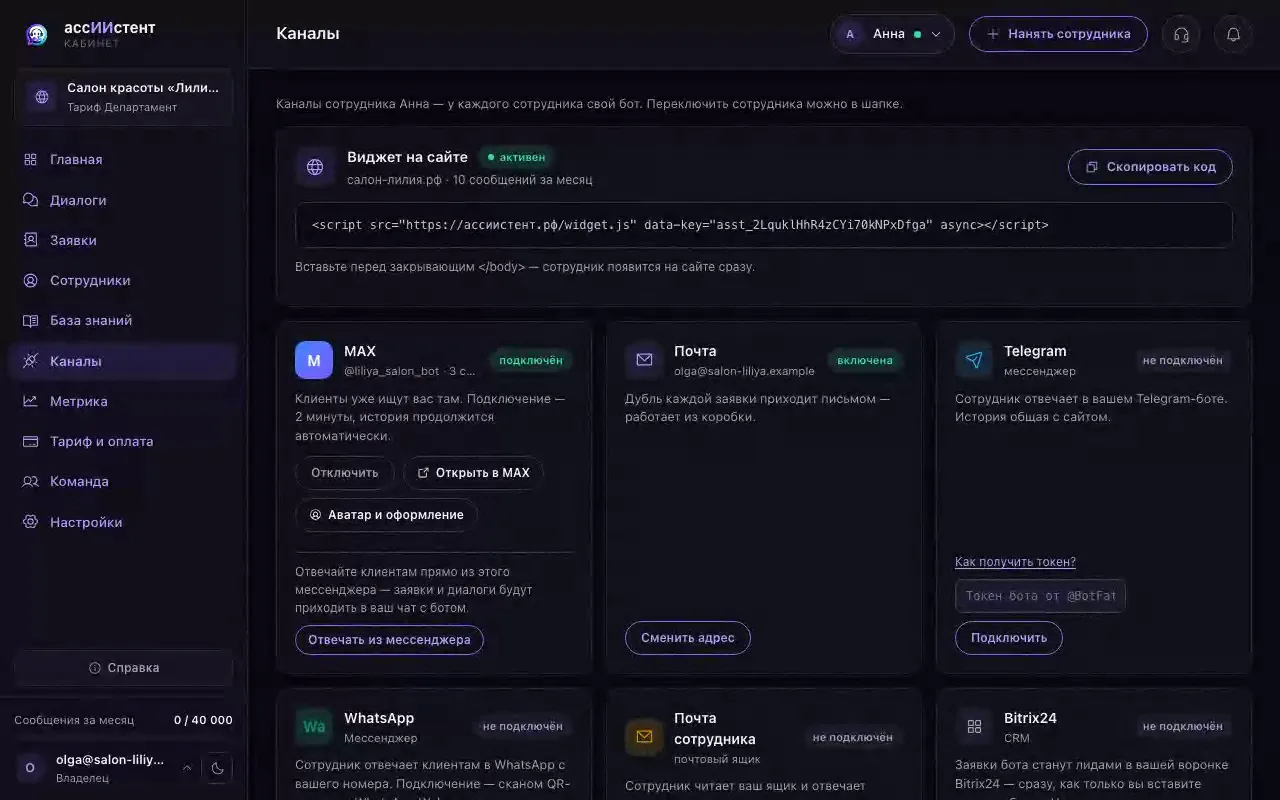The image size is (1280, 800).
Task: Click Открыть в MAX button
Action: pos(473,473)
